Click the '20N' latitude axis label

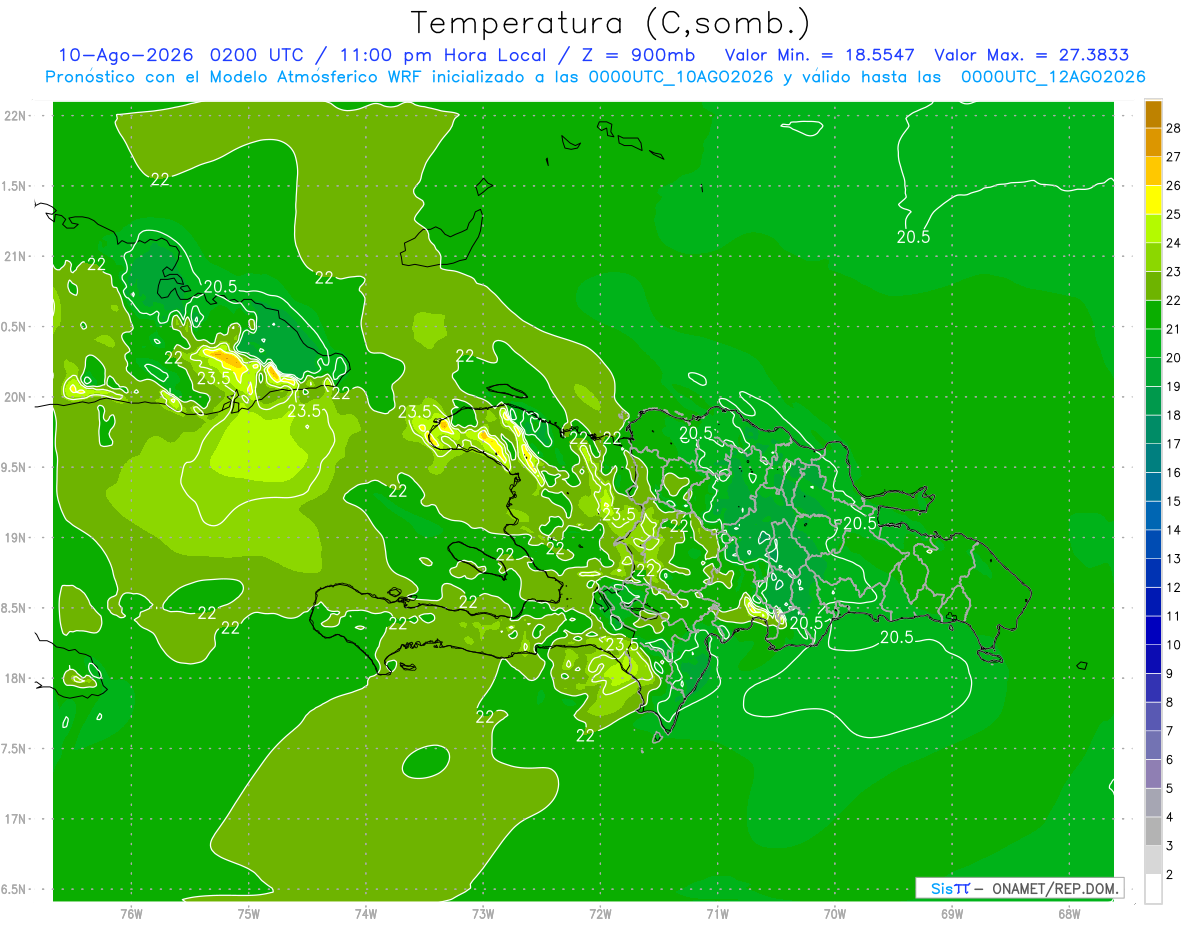pos(15,397)
